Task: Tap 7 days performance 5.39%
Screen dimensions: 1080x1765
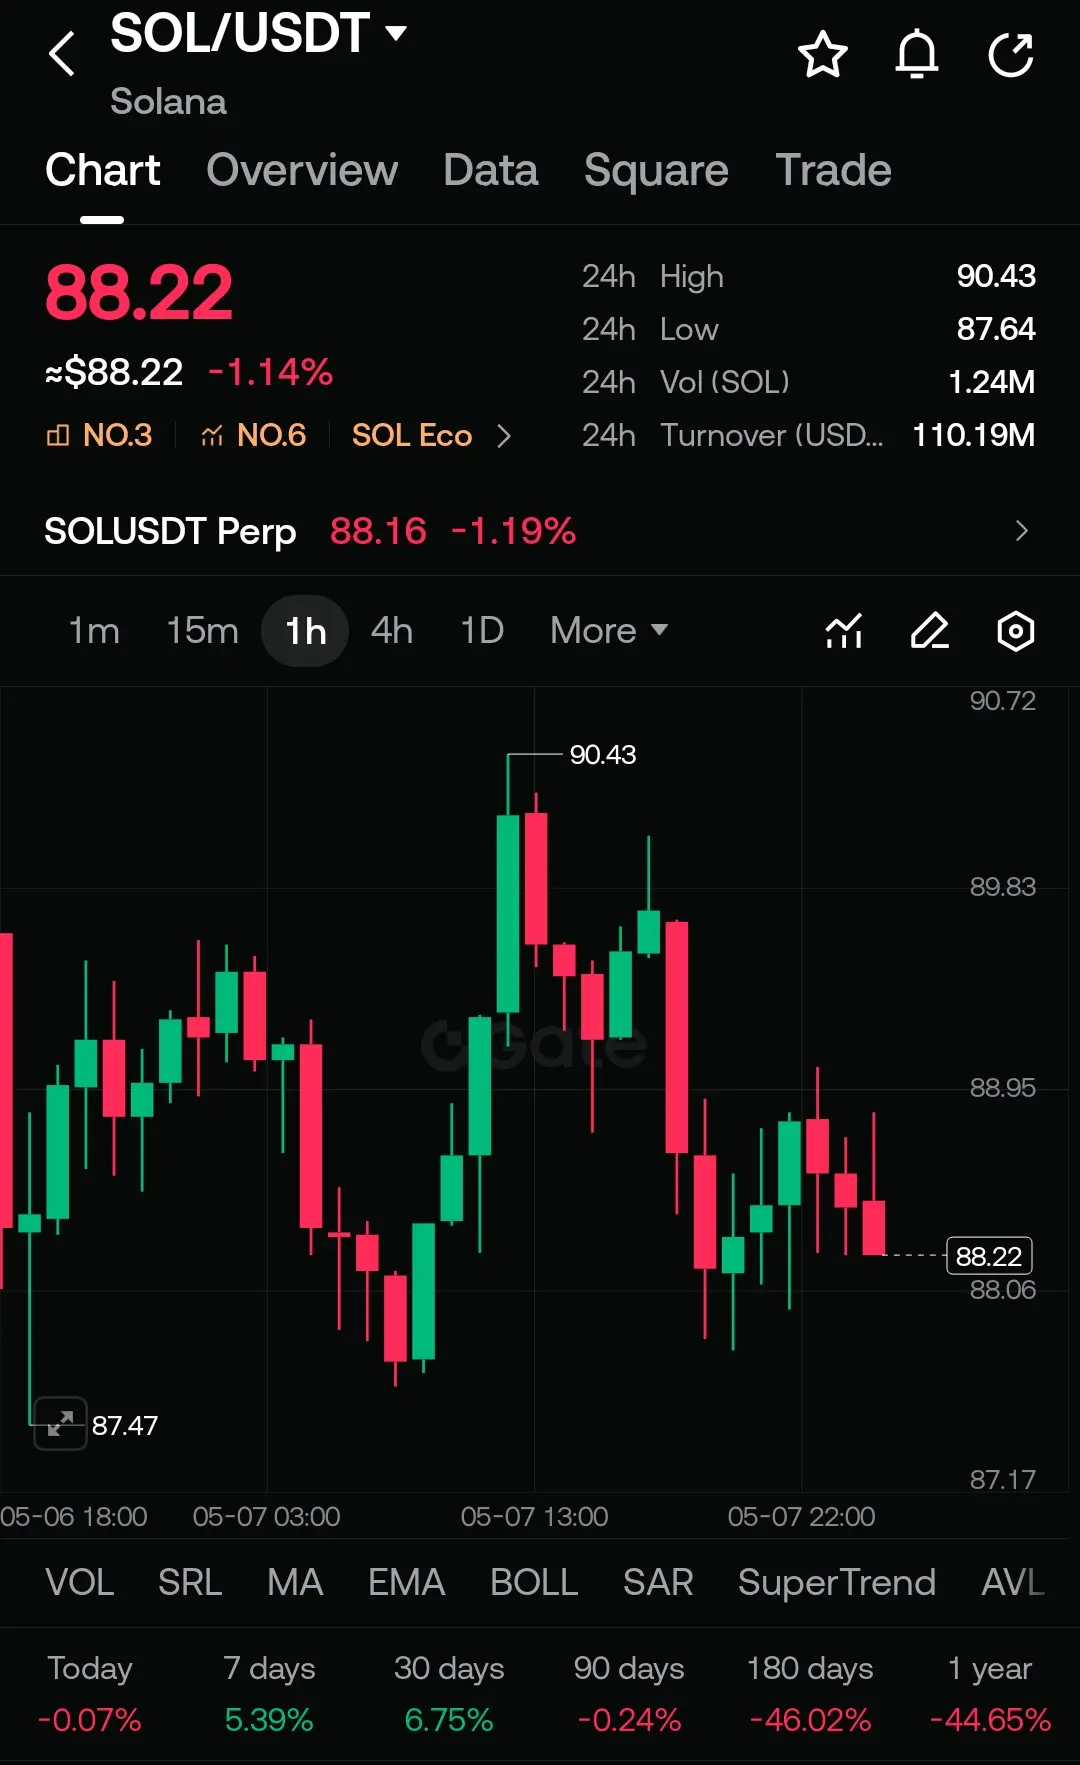Action: 269,1719
